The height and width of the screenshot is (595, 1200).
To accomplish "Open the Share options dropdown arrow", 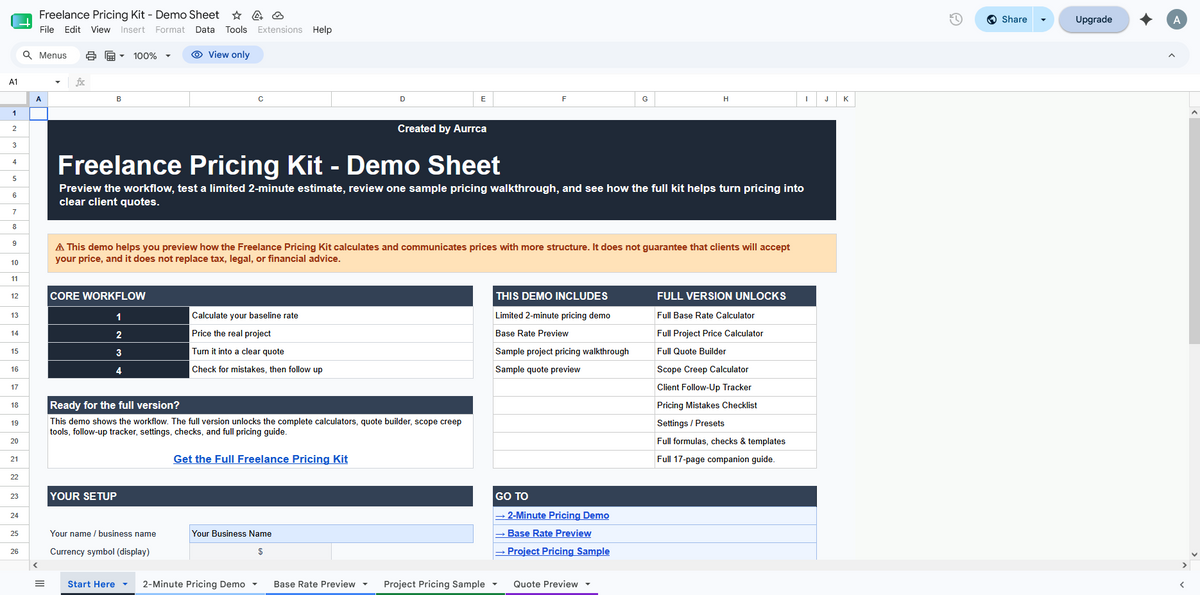I will (1044, 19).
